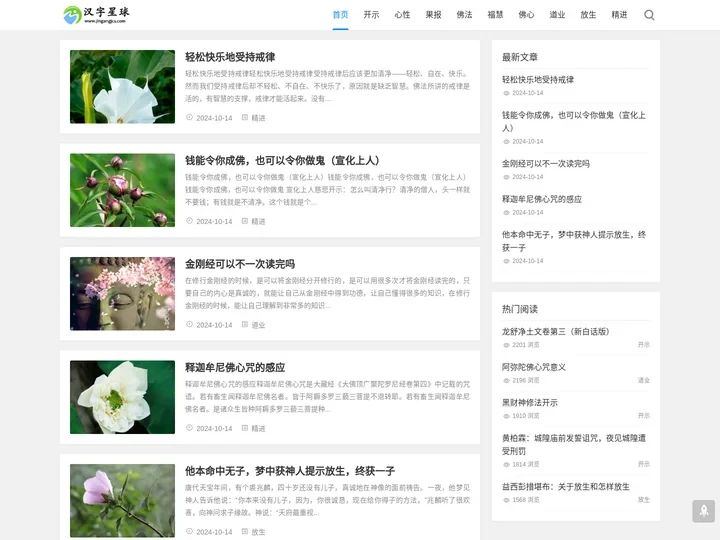Viewport: 720px width, 540px height.
Task: Open main-list article 钱能令你成佛，也可以令你做鬼
Action: click(282, 160)
